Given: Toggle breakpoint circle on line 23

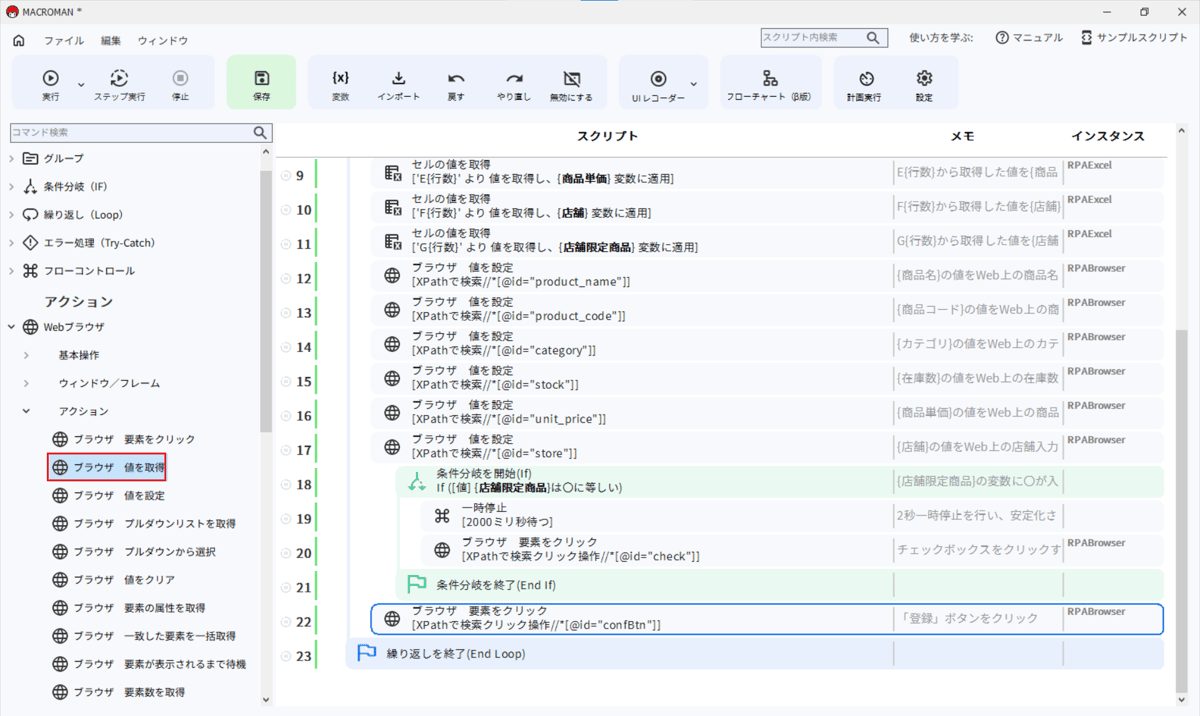Looking at the screenshot, I should pos(286,656).
